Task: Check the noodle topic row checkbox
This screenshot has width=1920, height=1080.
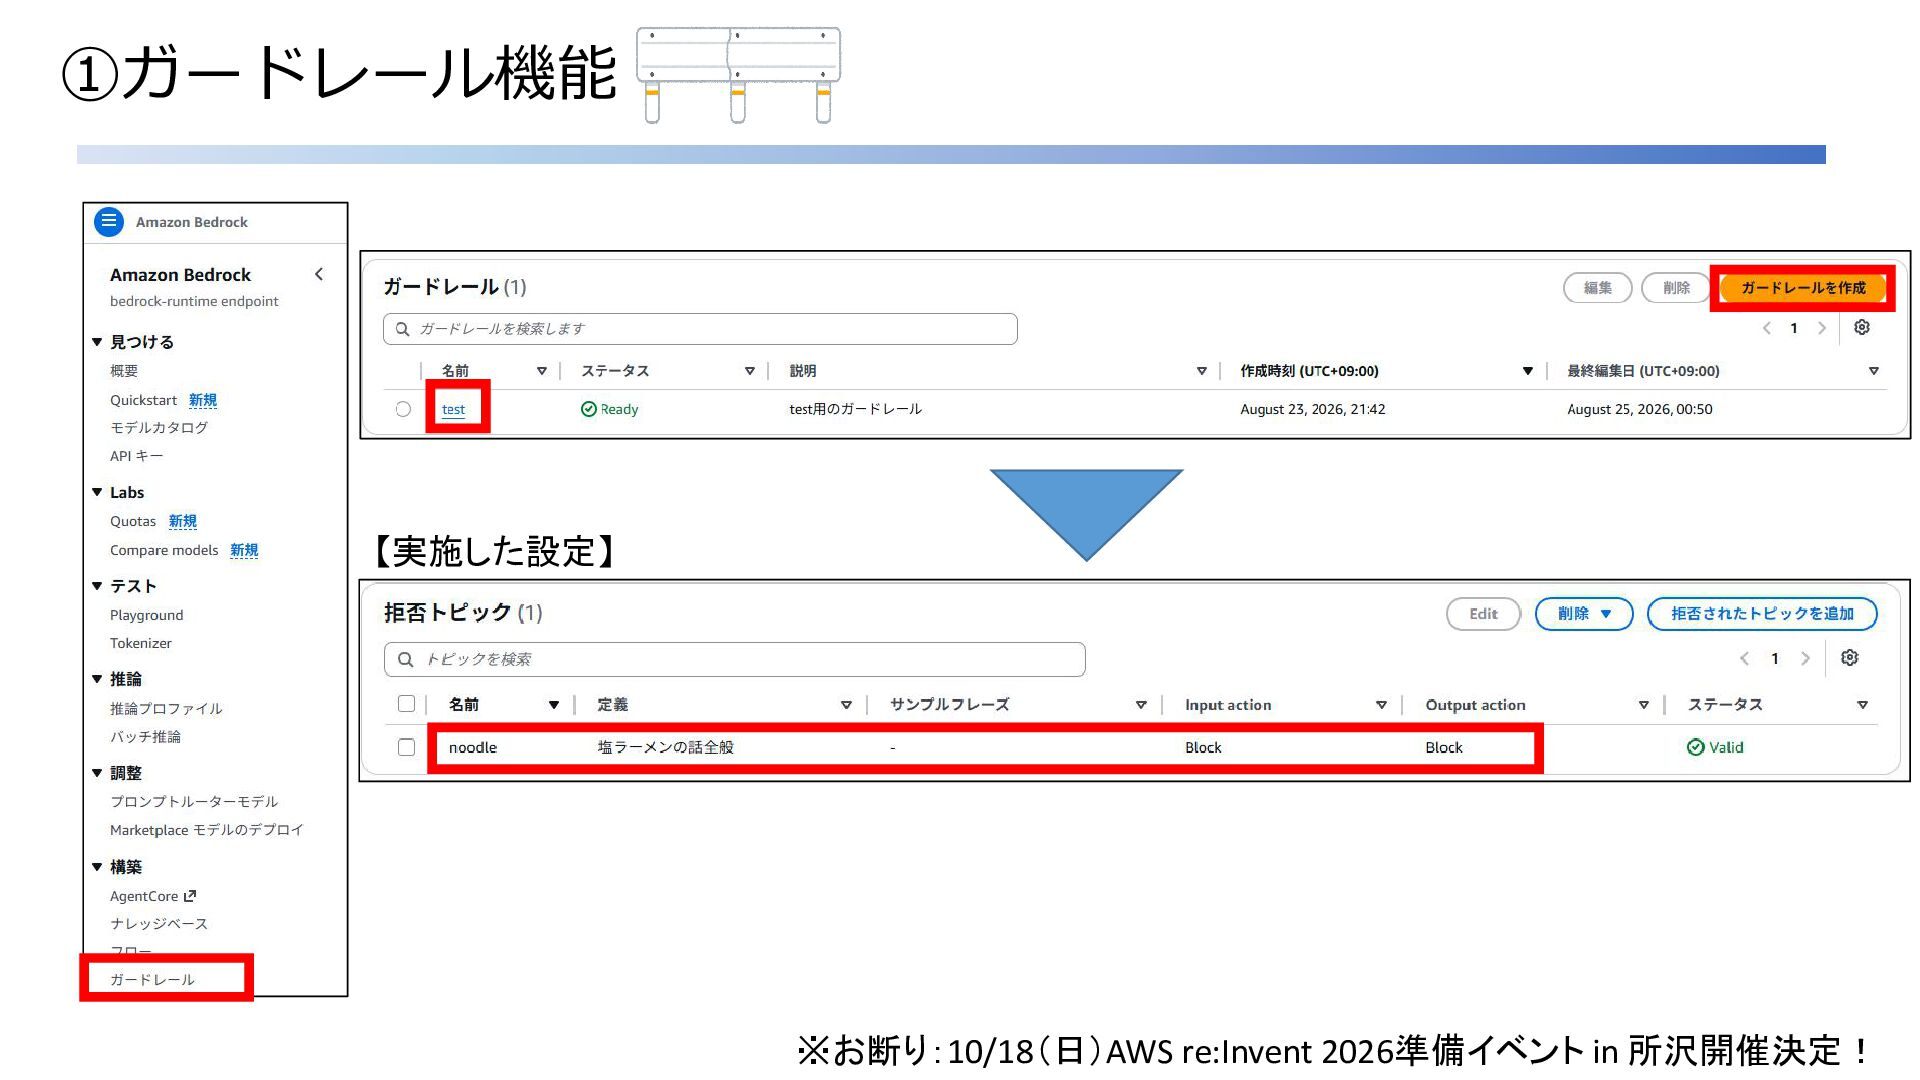Action: [406, 747]
